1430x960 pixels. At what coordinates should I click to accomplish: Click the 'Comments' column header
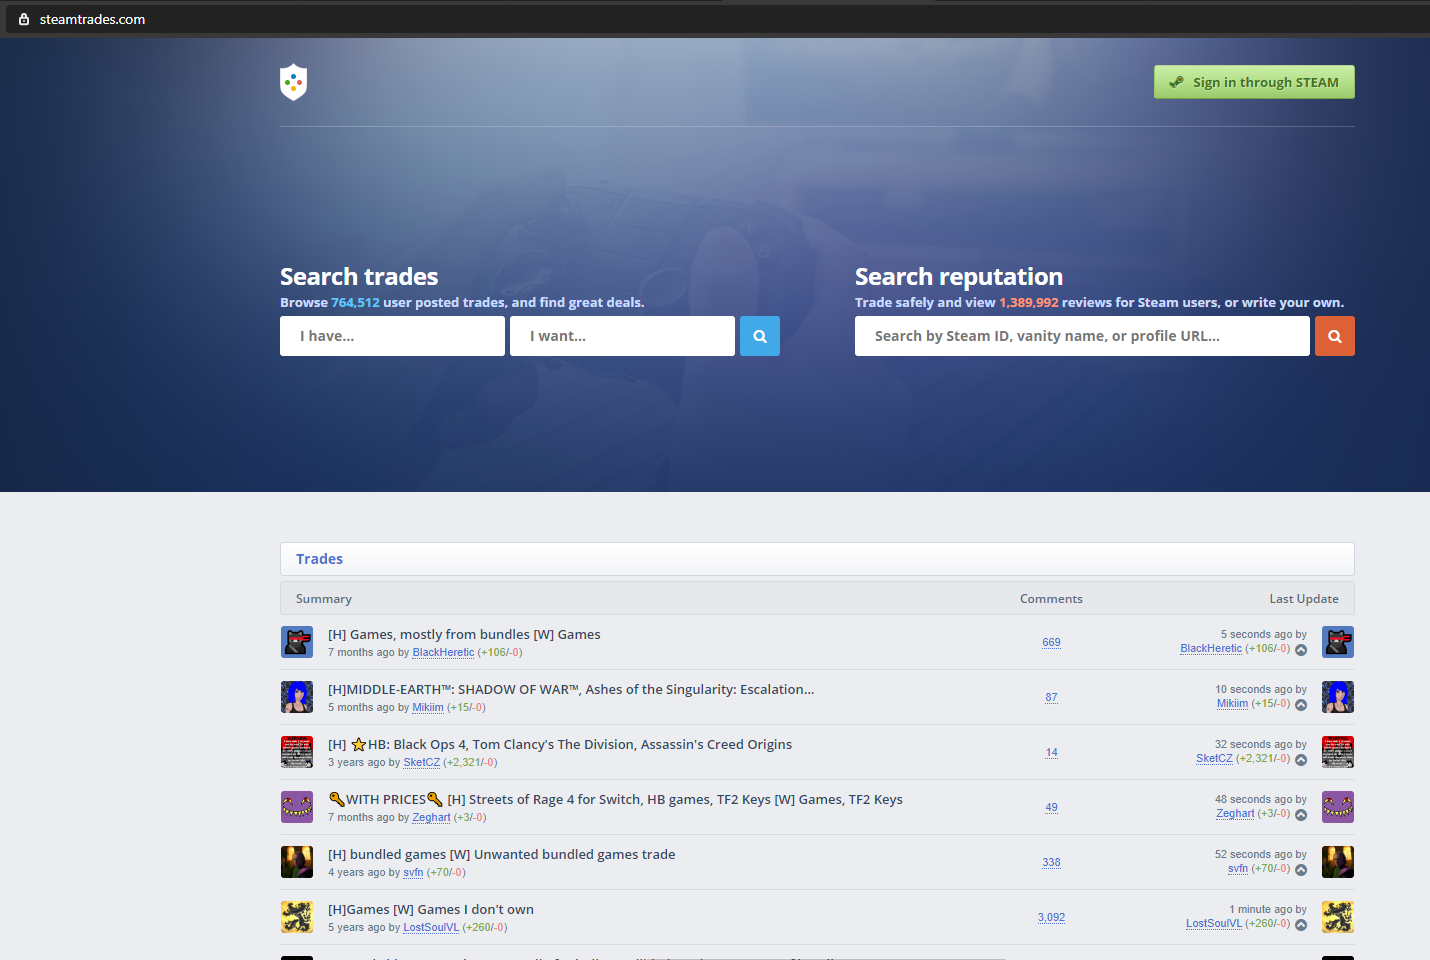1051,599
